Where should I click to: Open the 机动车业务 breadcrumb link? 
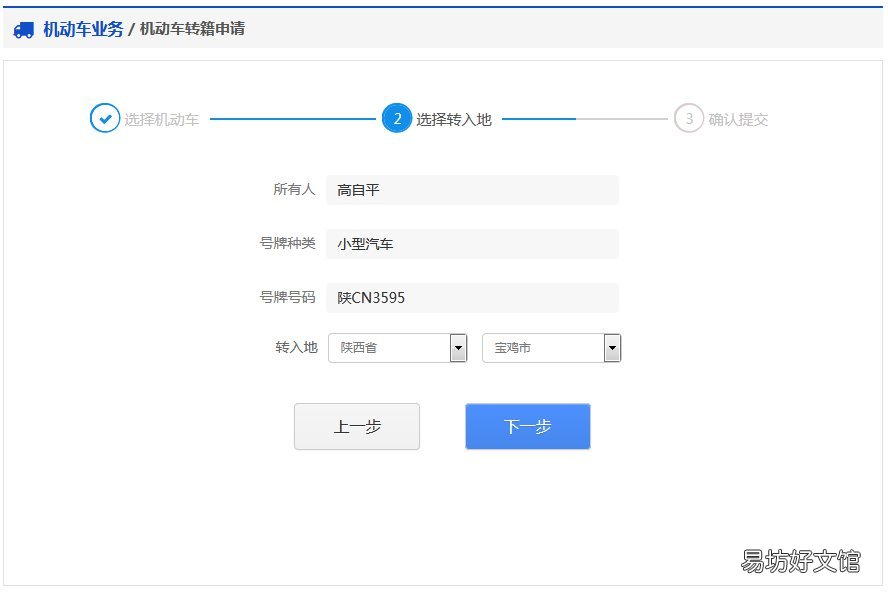83,29
